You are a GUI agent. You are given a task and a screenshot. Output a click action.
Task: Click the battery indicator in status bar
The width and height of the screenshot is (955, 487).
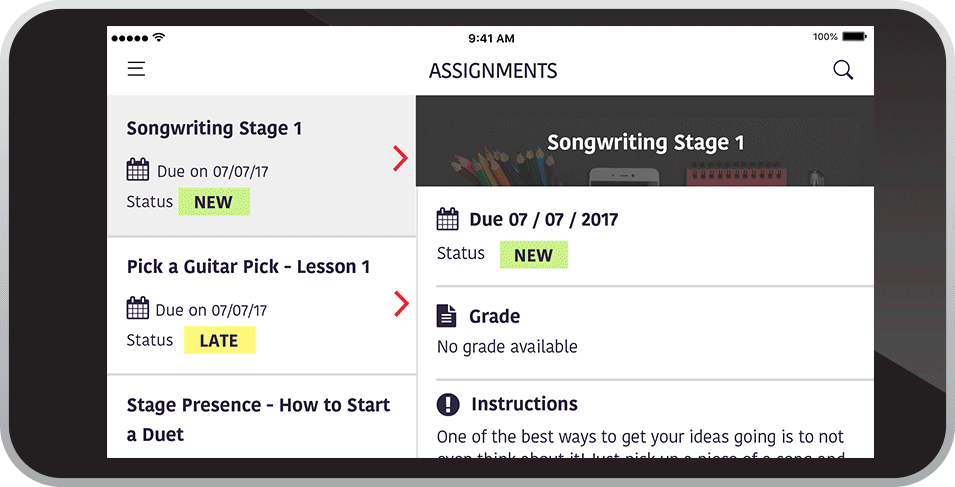[x=854, y=37]
